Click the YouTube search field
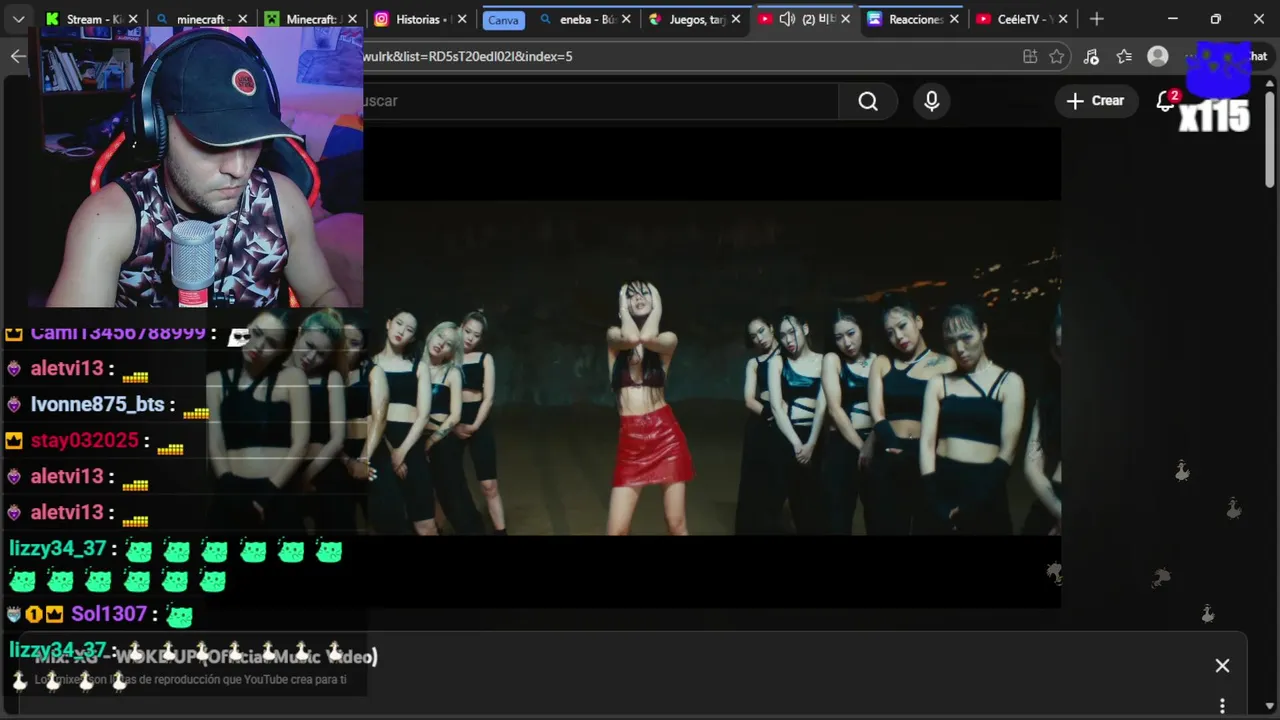The image size is (1280, 720). 600,101
